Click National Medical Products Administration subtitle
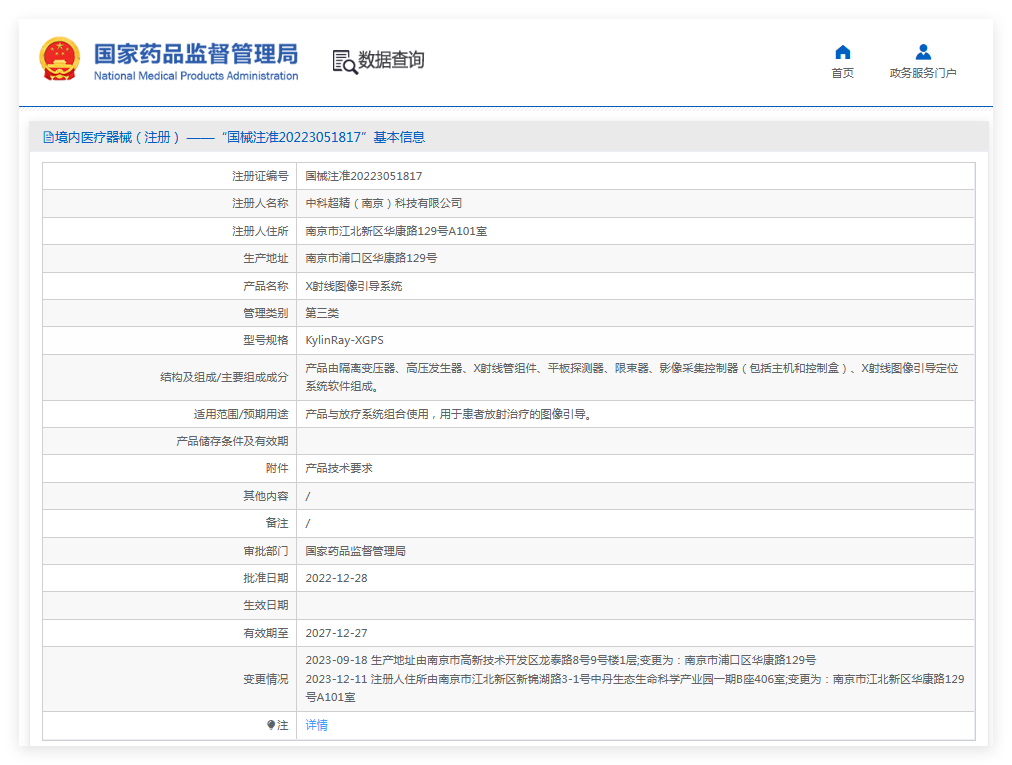The width and height of the screenshot is (1012, 765). [196, 76]
